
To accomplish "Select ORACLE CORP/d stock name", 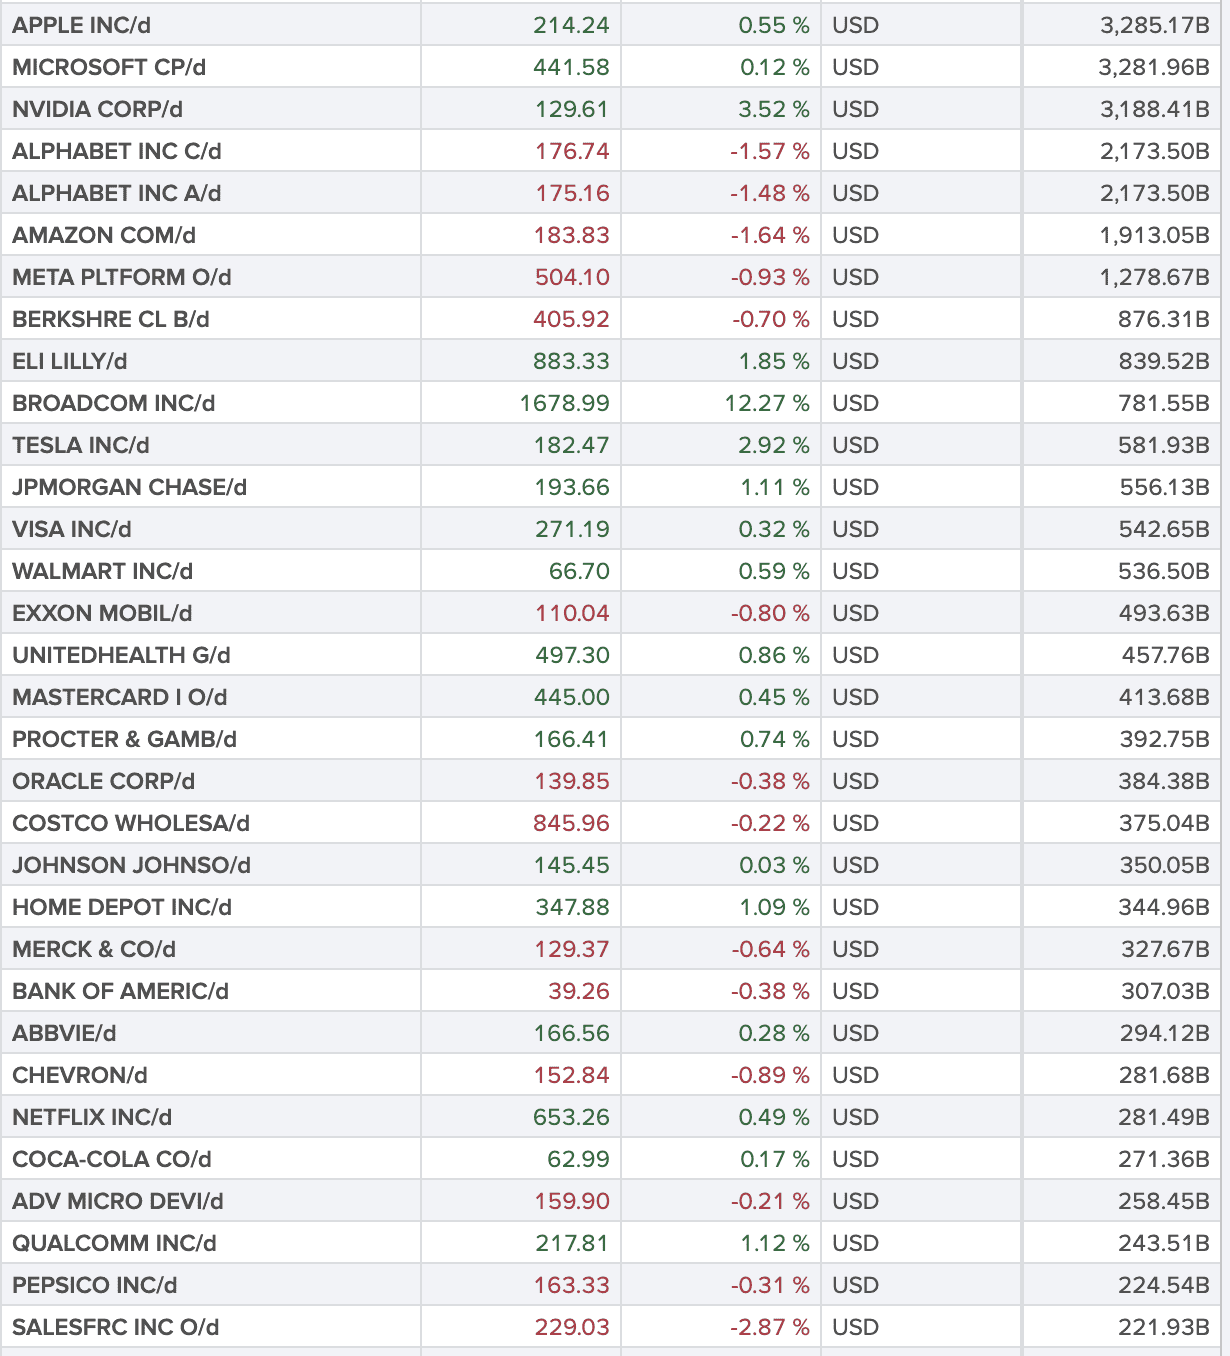I will pos(104,781).
